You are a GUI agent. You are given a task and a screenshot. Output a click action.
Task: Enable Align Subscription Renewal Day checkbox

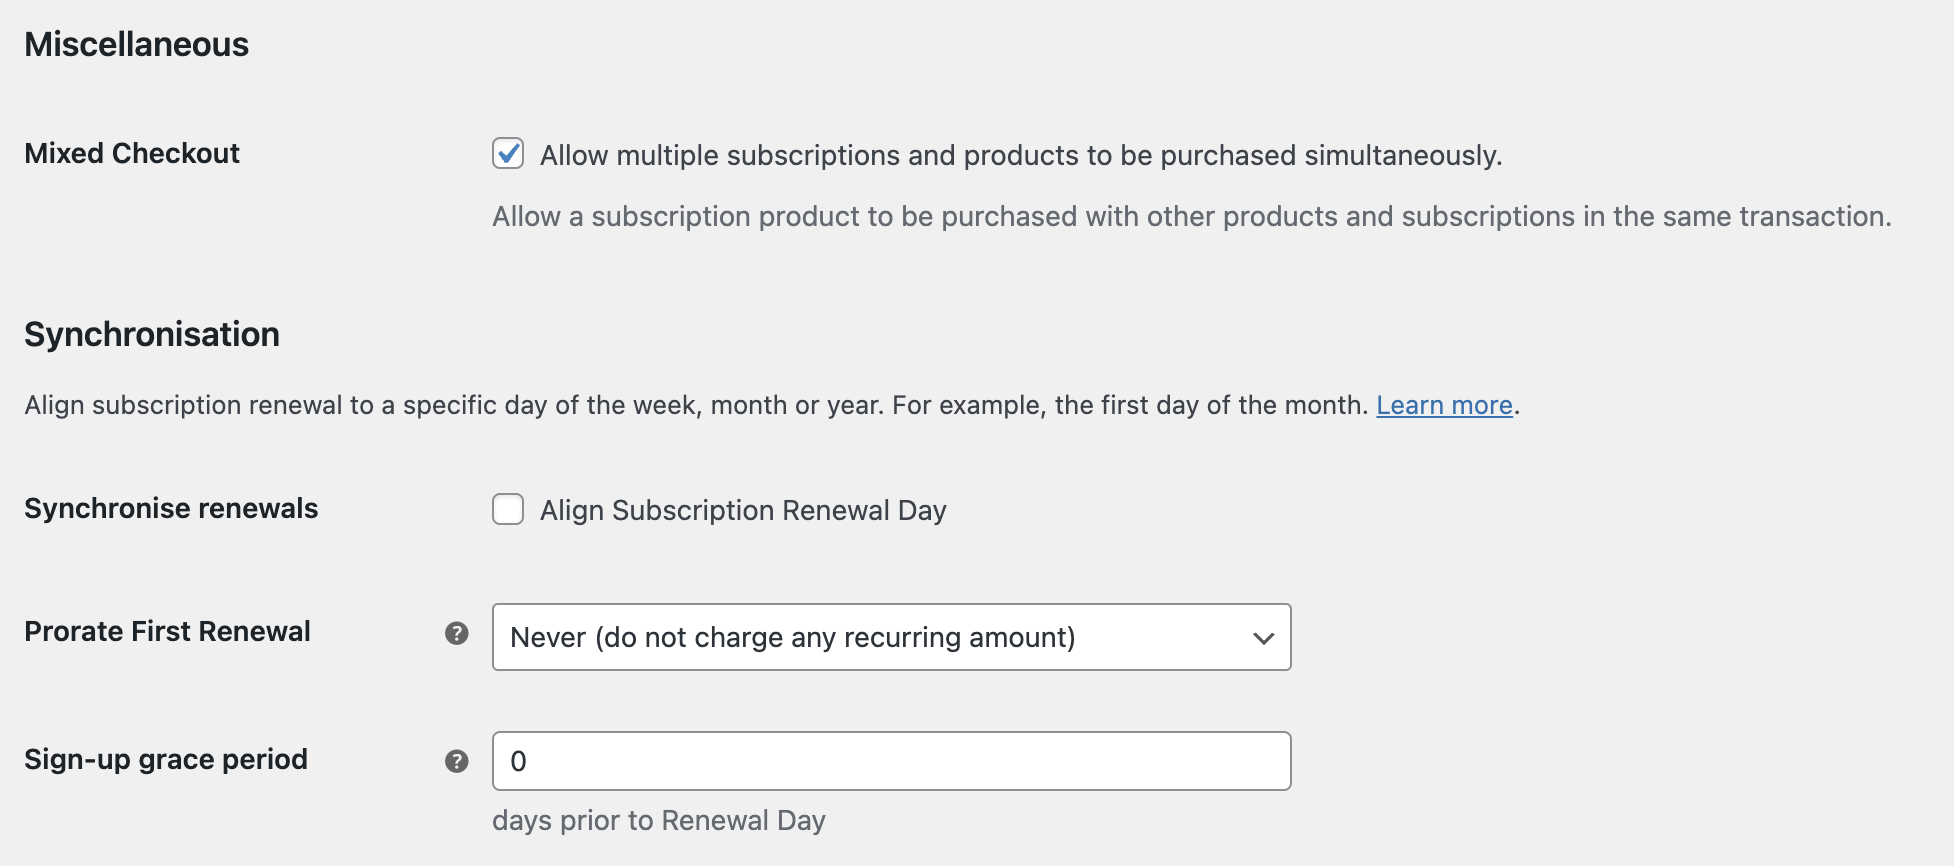[x=508, y=509]
